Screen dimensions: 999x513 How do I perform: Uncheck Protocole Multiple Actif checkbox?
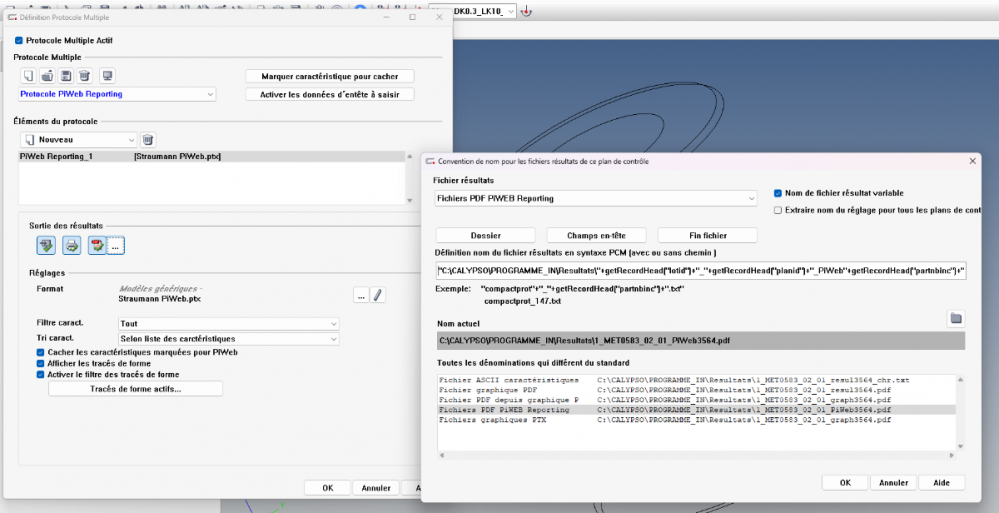19,41
